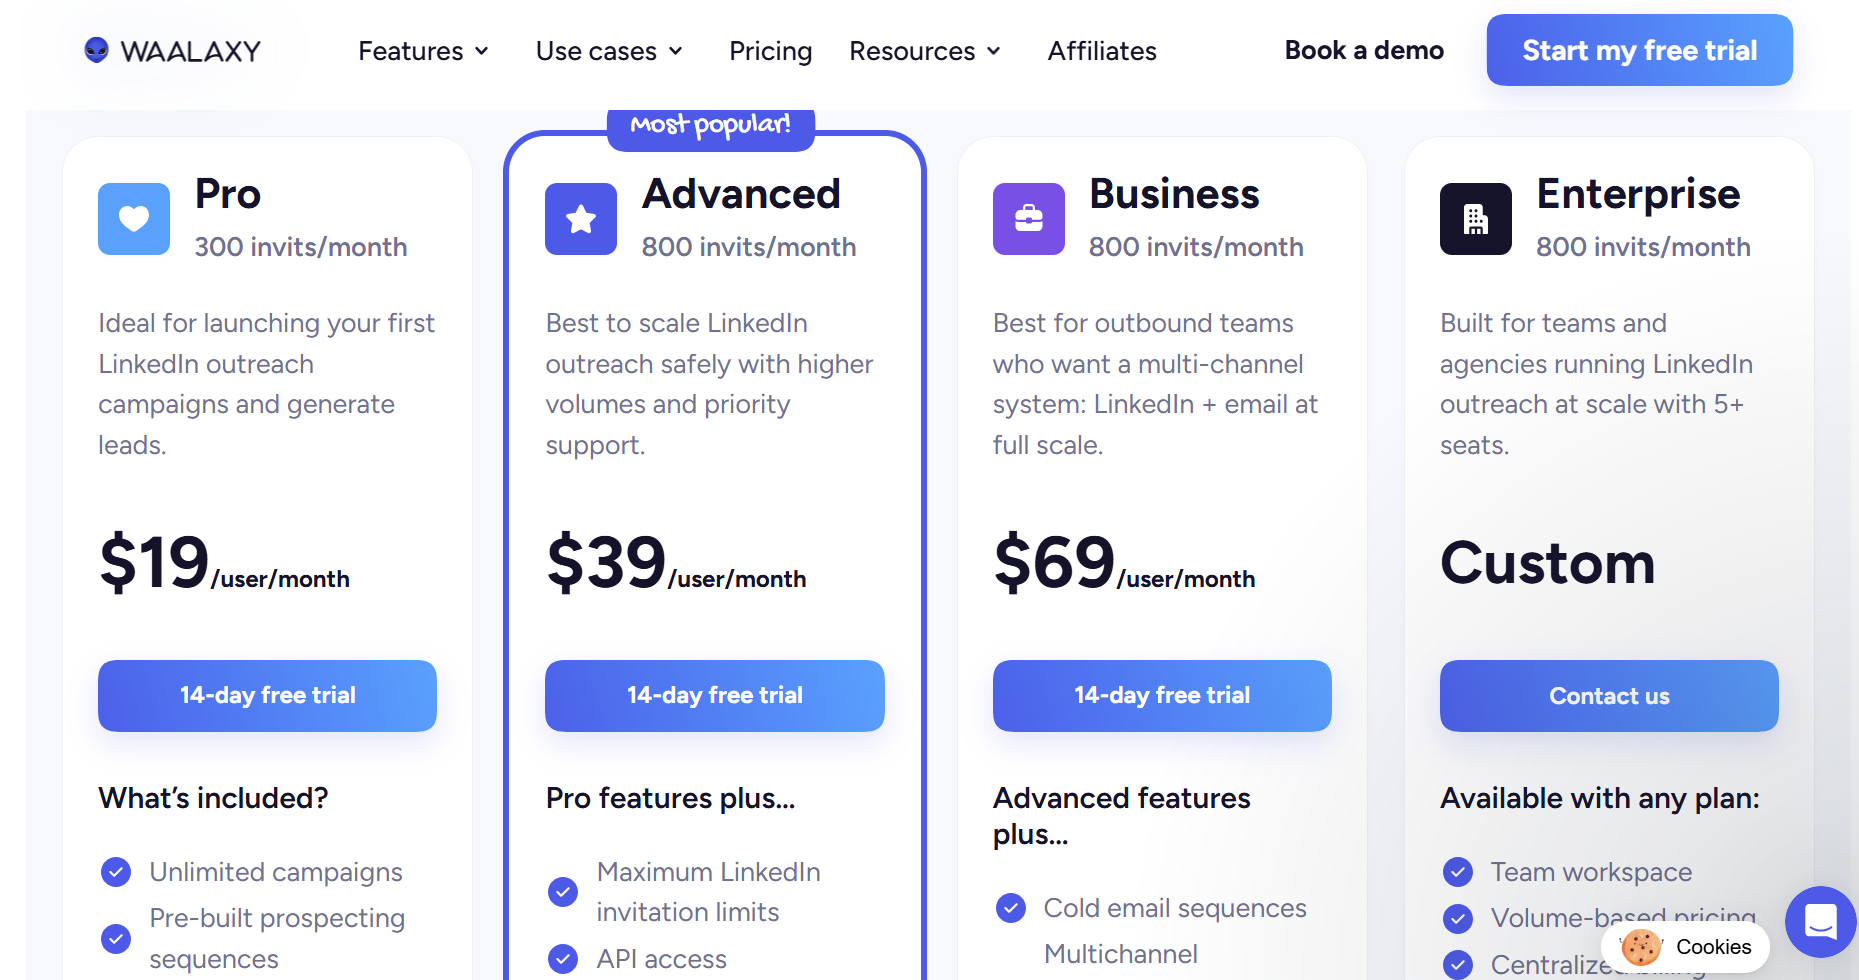Viewport: 1859px width, 980px height.
Task: Open the chat widget bubble
Action: click(x=1820, y=921)
